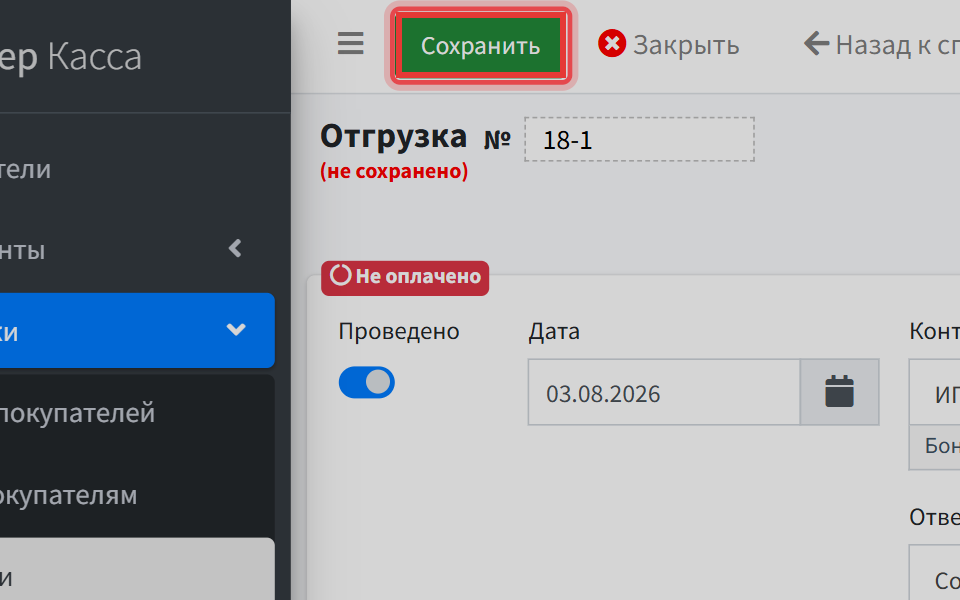Click the shipment number field 18-1
Image resolution: width=960 pixels, height=600 pixels.
pos(639,140)
